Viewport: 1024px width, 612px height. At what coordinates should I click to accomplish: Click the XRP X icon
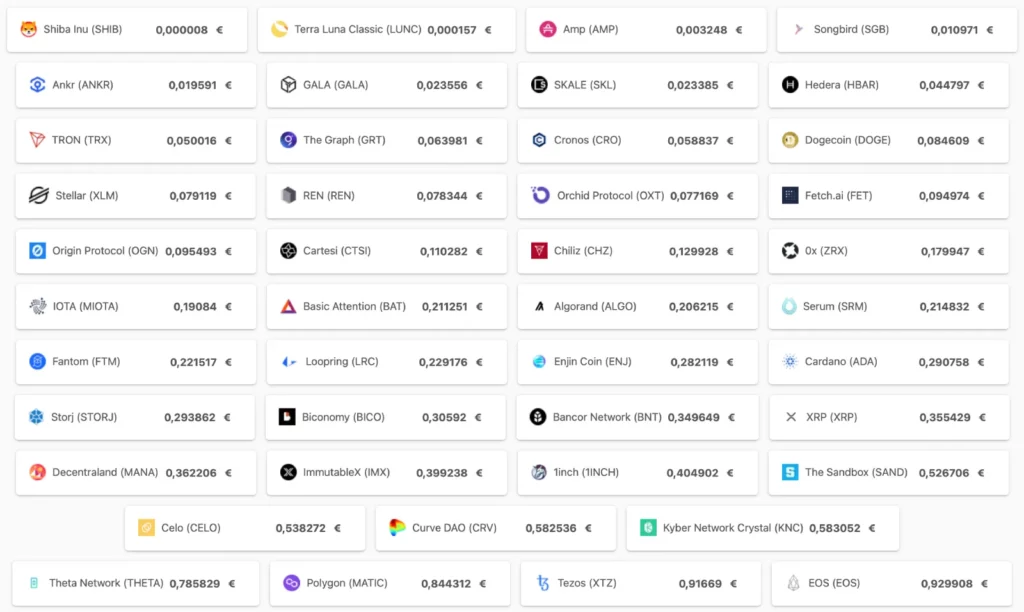click(x=791, y=417)
